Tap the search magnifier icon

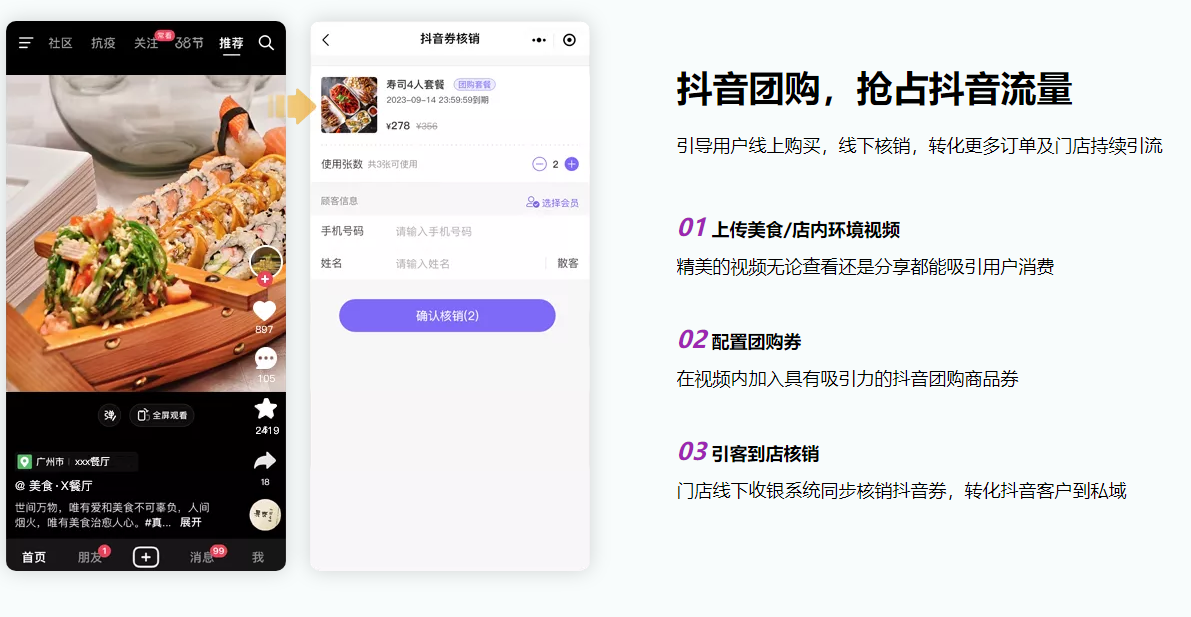tap(266, 43)
